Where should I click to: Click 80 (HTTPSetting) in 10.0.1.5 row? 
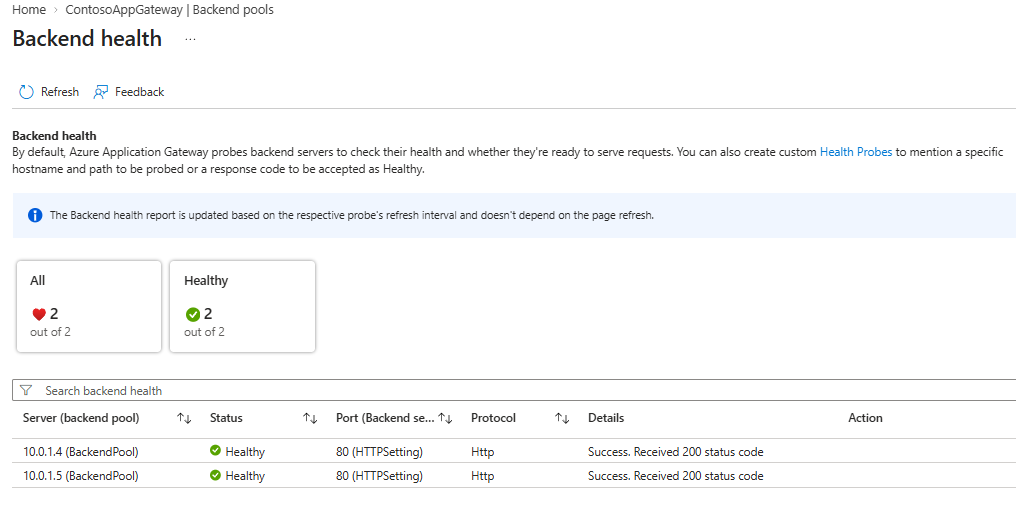[x=379, y=476]
